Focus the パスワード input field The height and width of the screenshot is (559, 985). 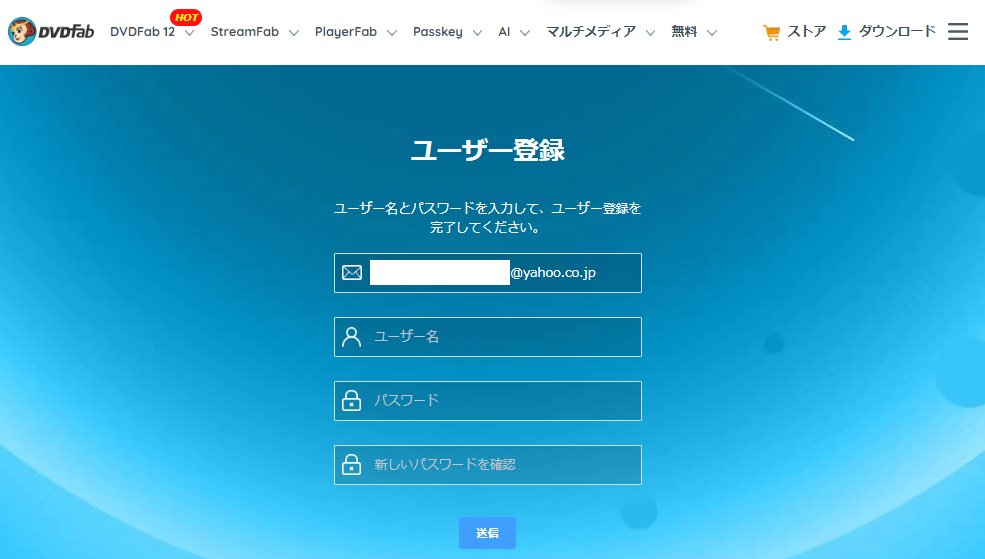point(487,401)
